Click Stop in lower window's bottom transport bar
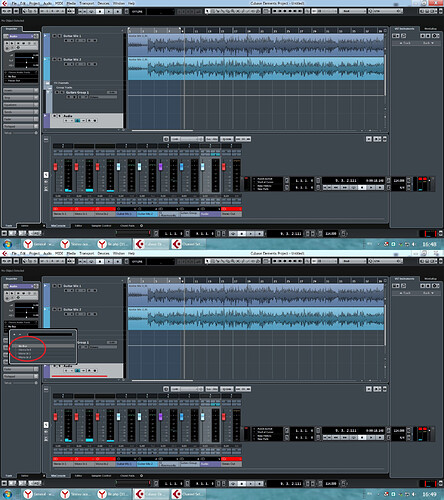Image resolution: width=444 pixels, height=500 pixels. [242, 484]
